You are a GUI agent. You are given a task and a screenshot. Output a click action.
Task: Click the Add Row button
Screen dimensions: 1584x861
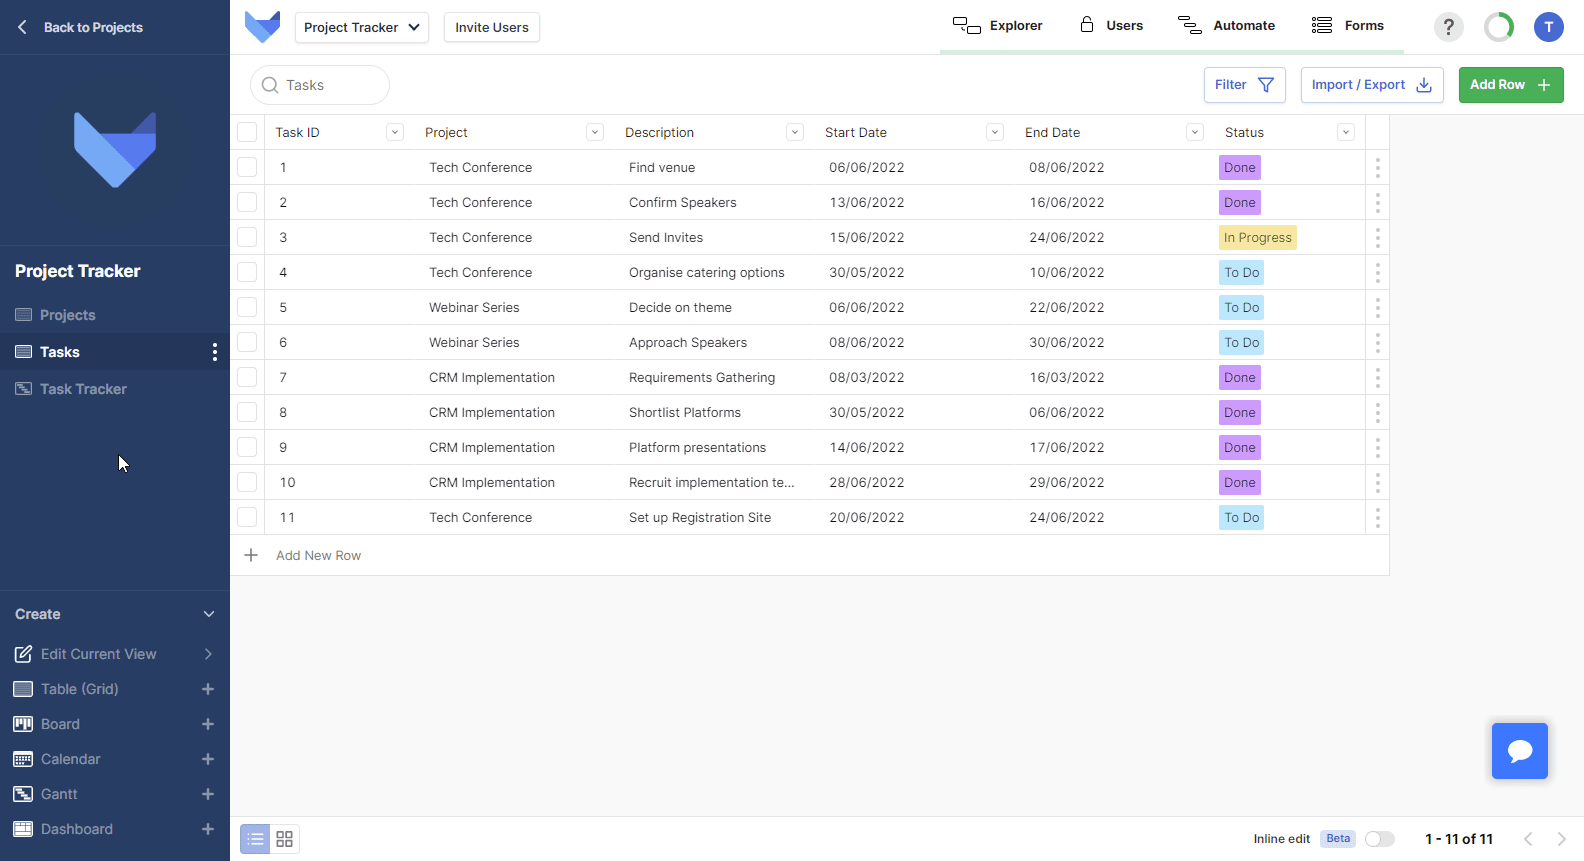(x=1510, y=85)
